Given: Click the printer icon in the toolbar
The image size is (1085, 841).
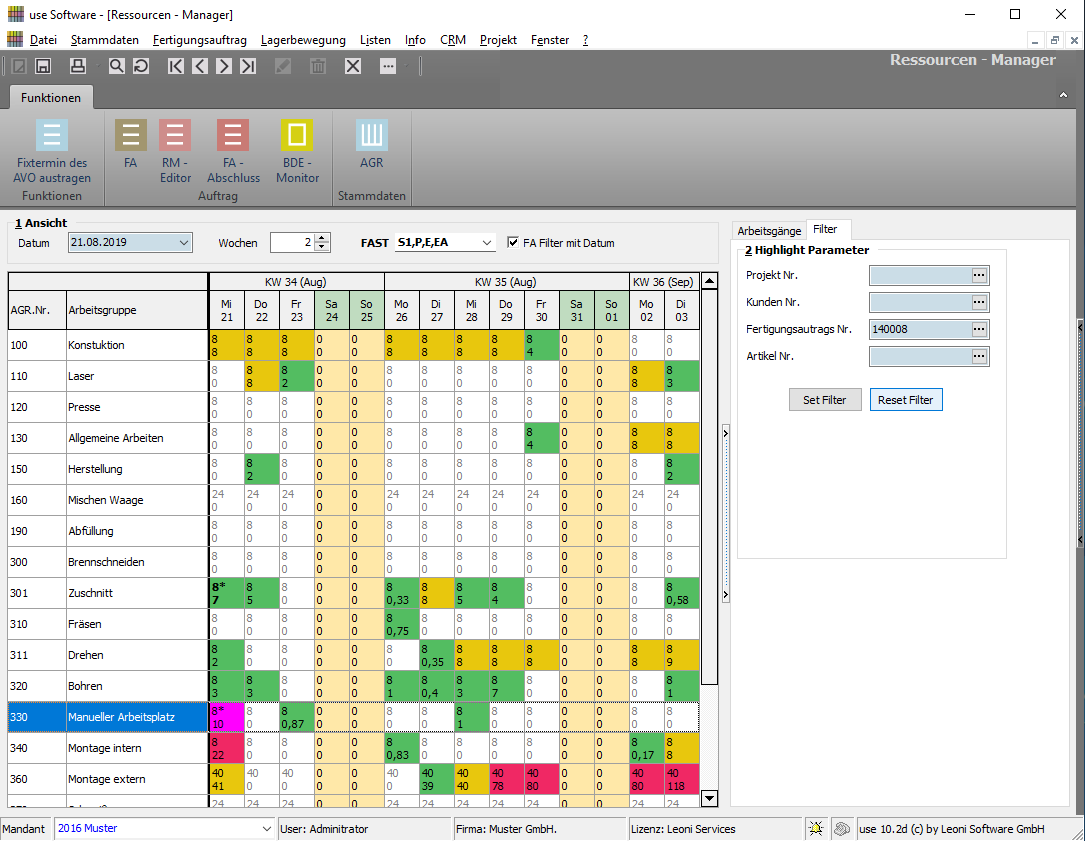Looking at the screenshot, I should [78, 66].
